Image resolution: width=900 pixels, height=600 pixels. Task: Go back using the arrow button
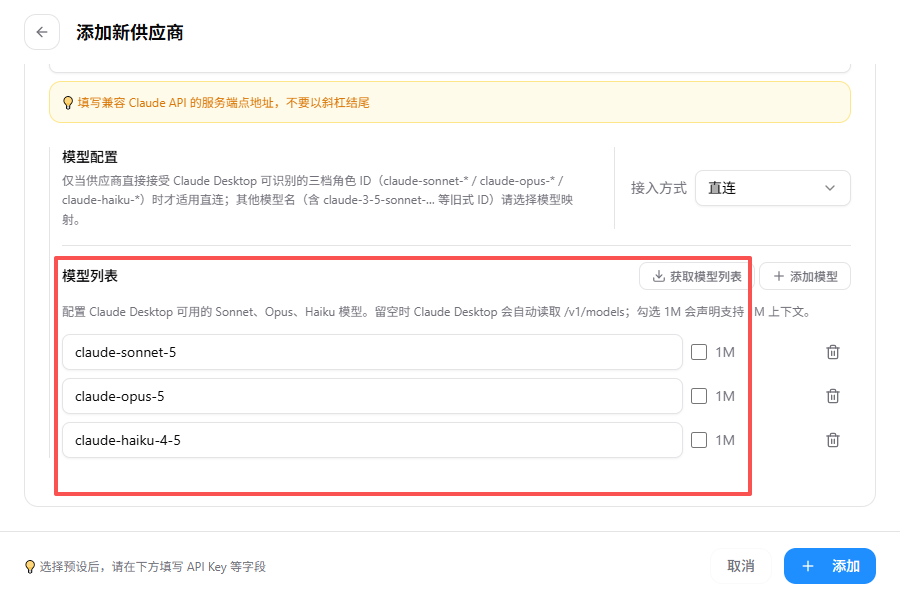42,32
